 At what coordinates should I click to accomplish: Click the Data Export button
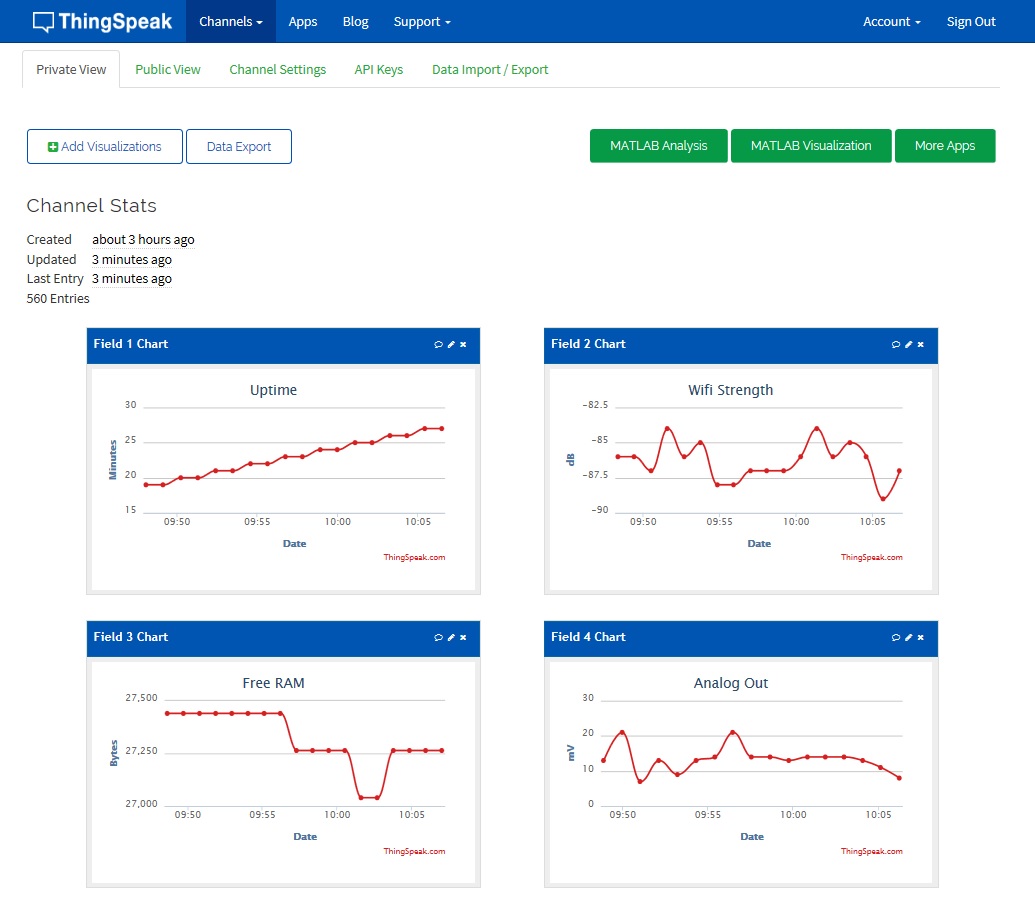tap(239, 147)
